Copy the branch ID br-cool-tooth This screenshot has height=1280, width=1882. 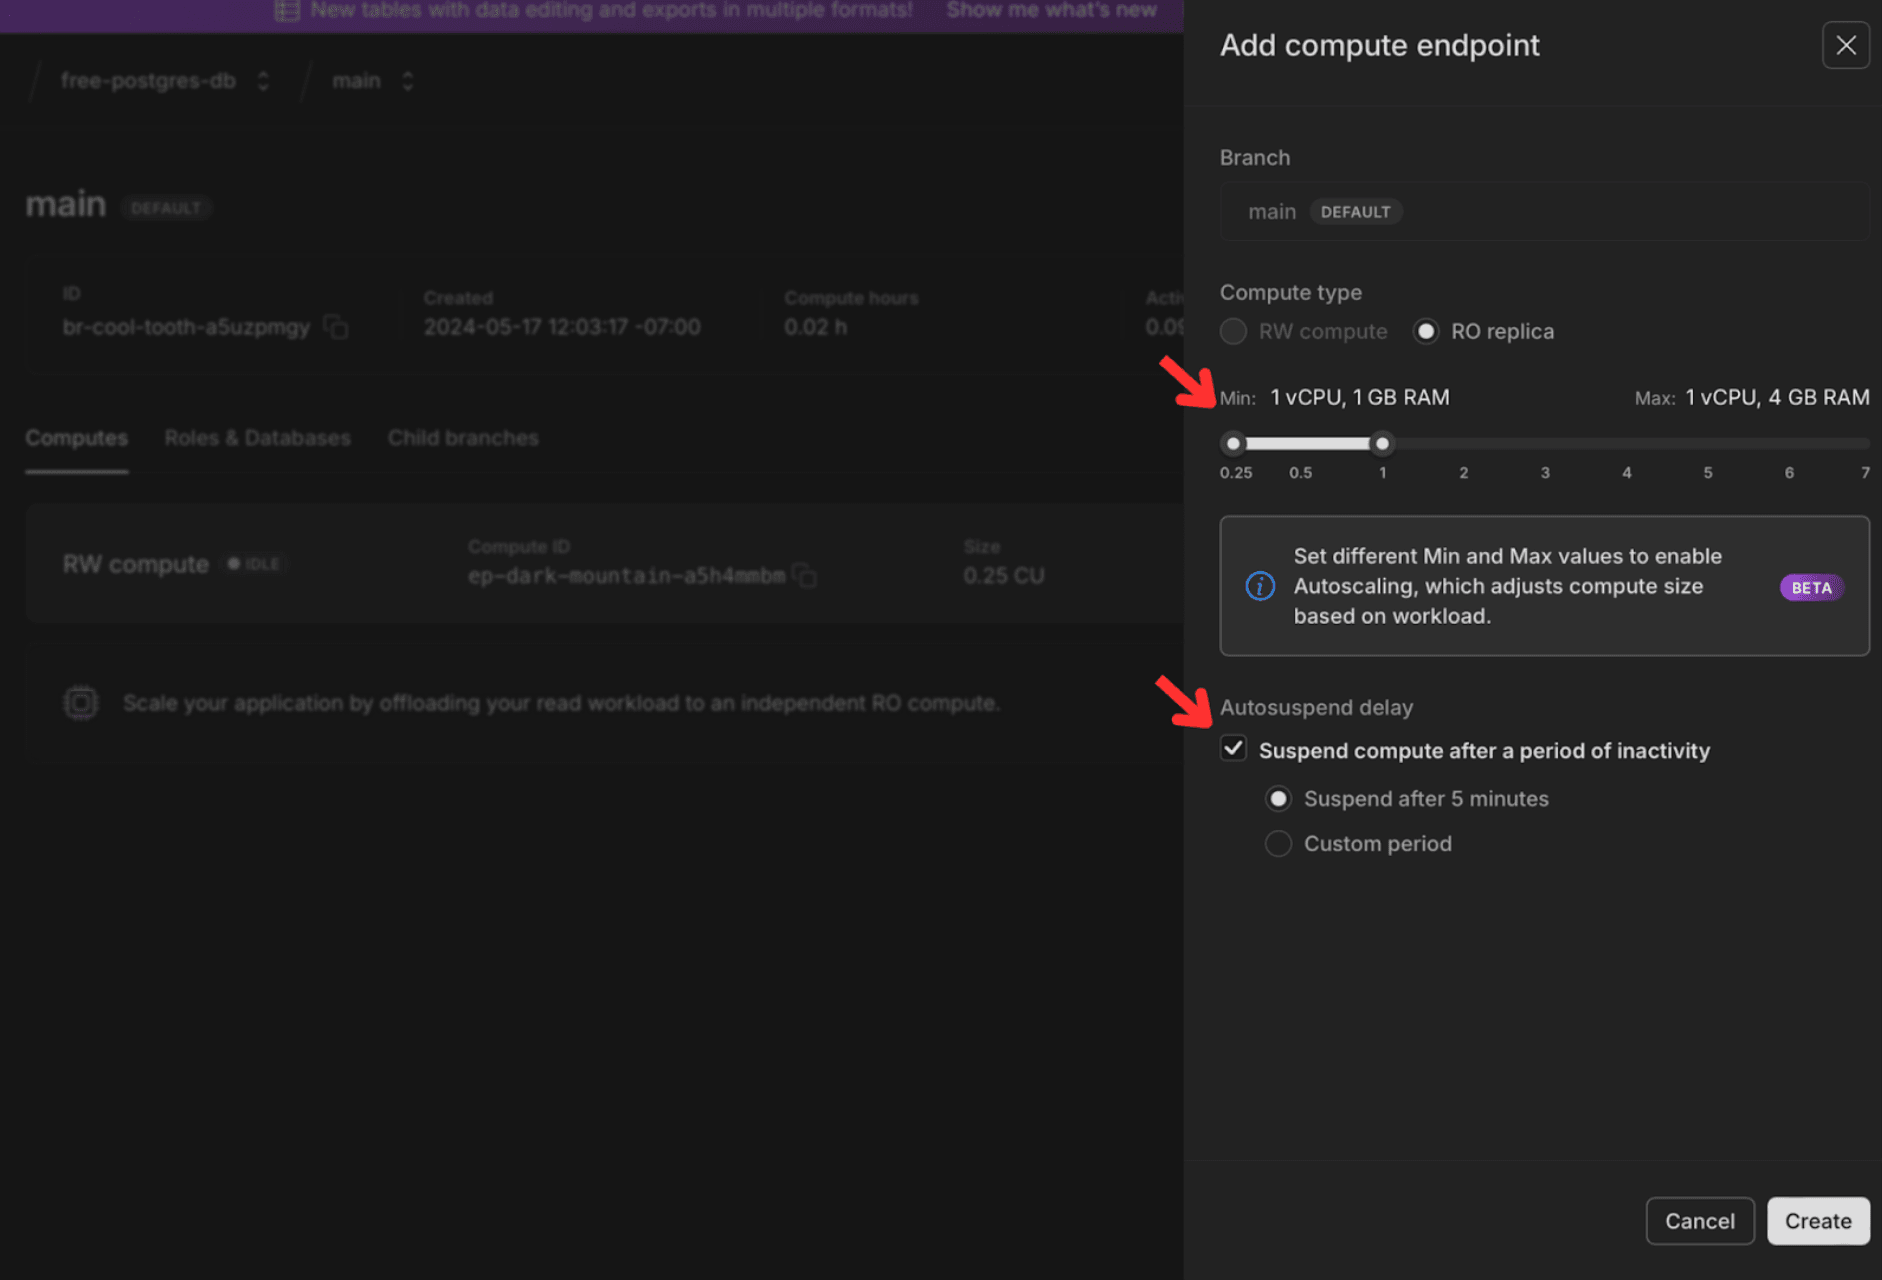click(x=336, y=327)
